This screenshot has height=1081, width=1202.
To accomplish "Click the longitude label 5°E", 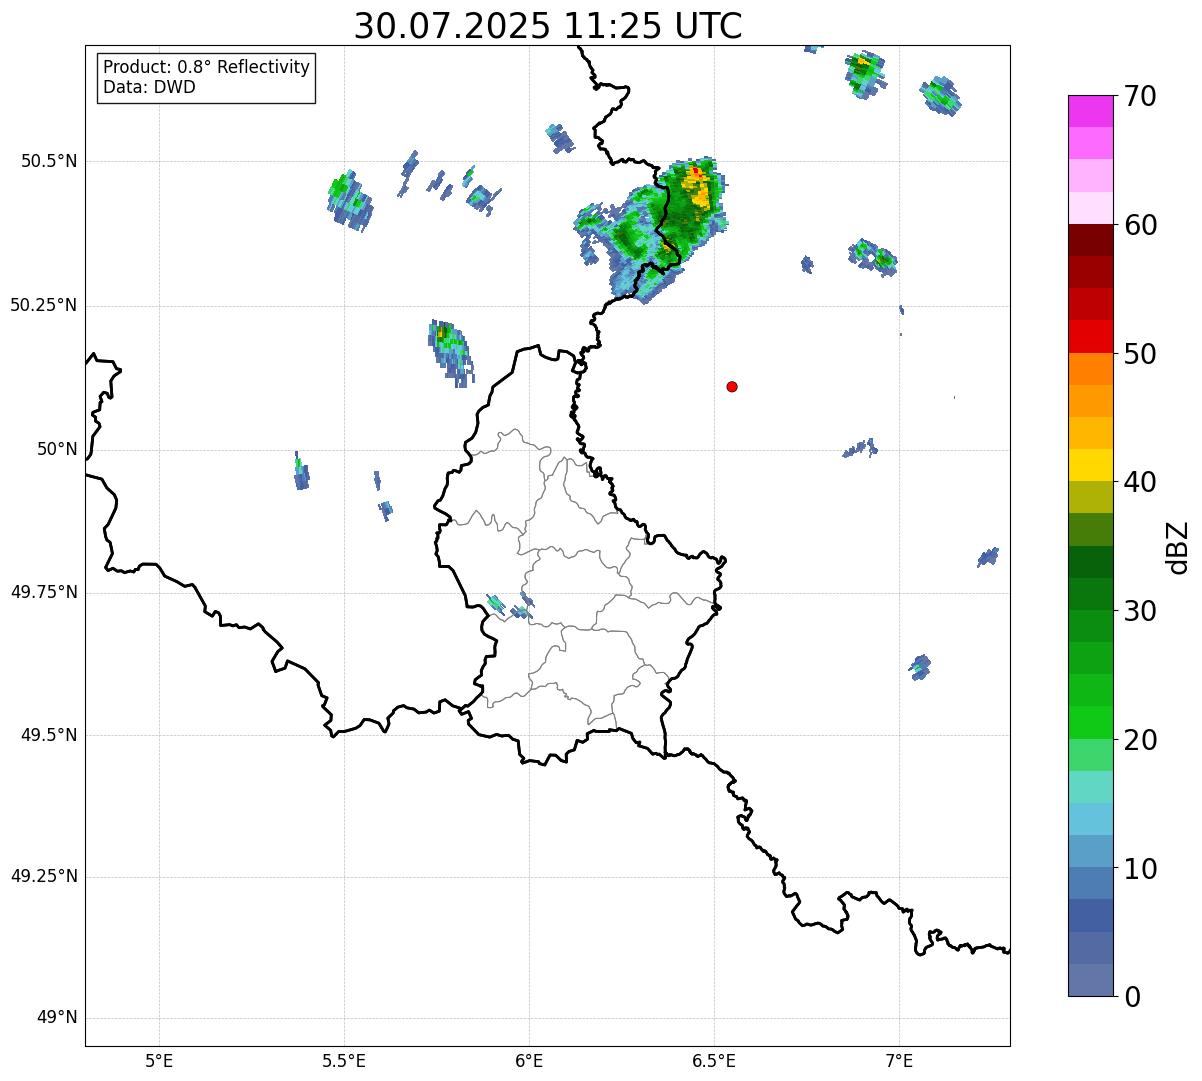I will (159, 1060).
